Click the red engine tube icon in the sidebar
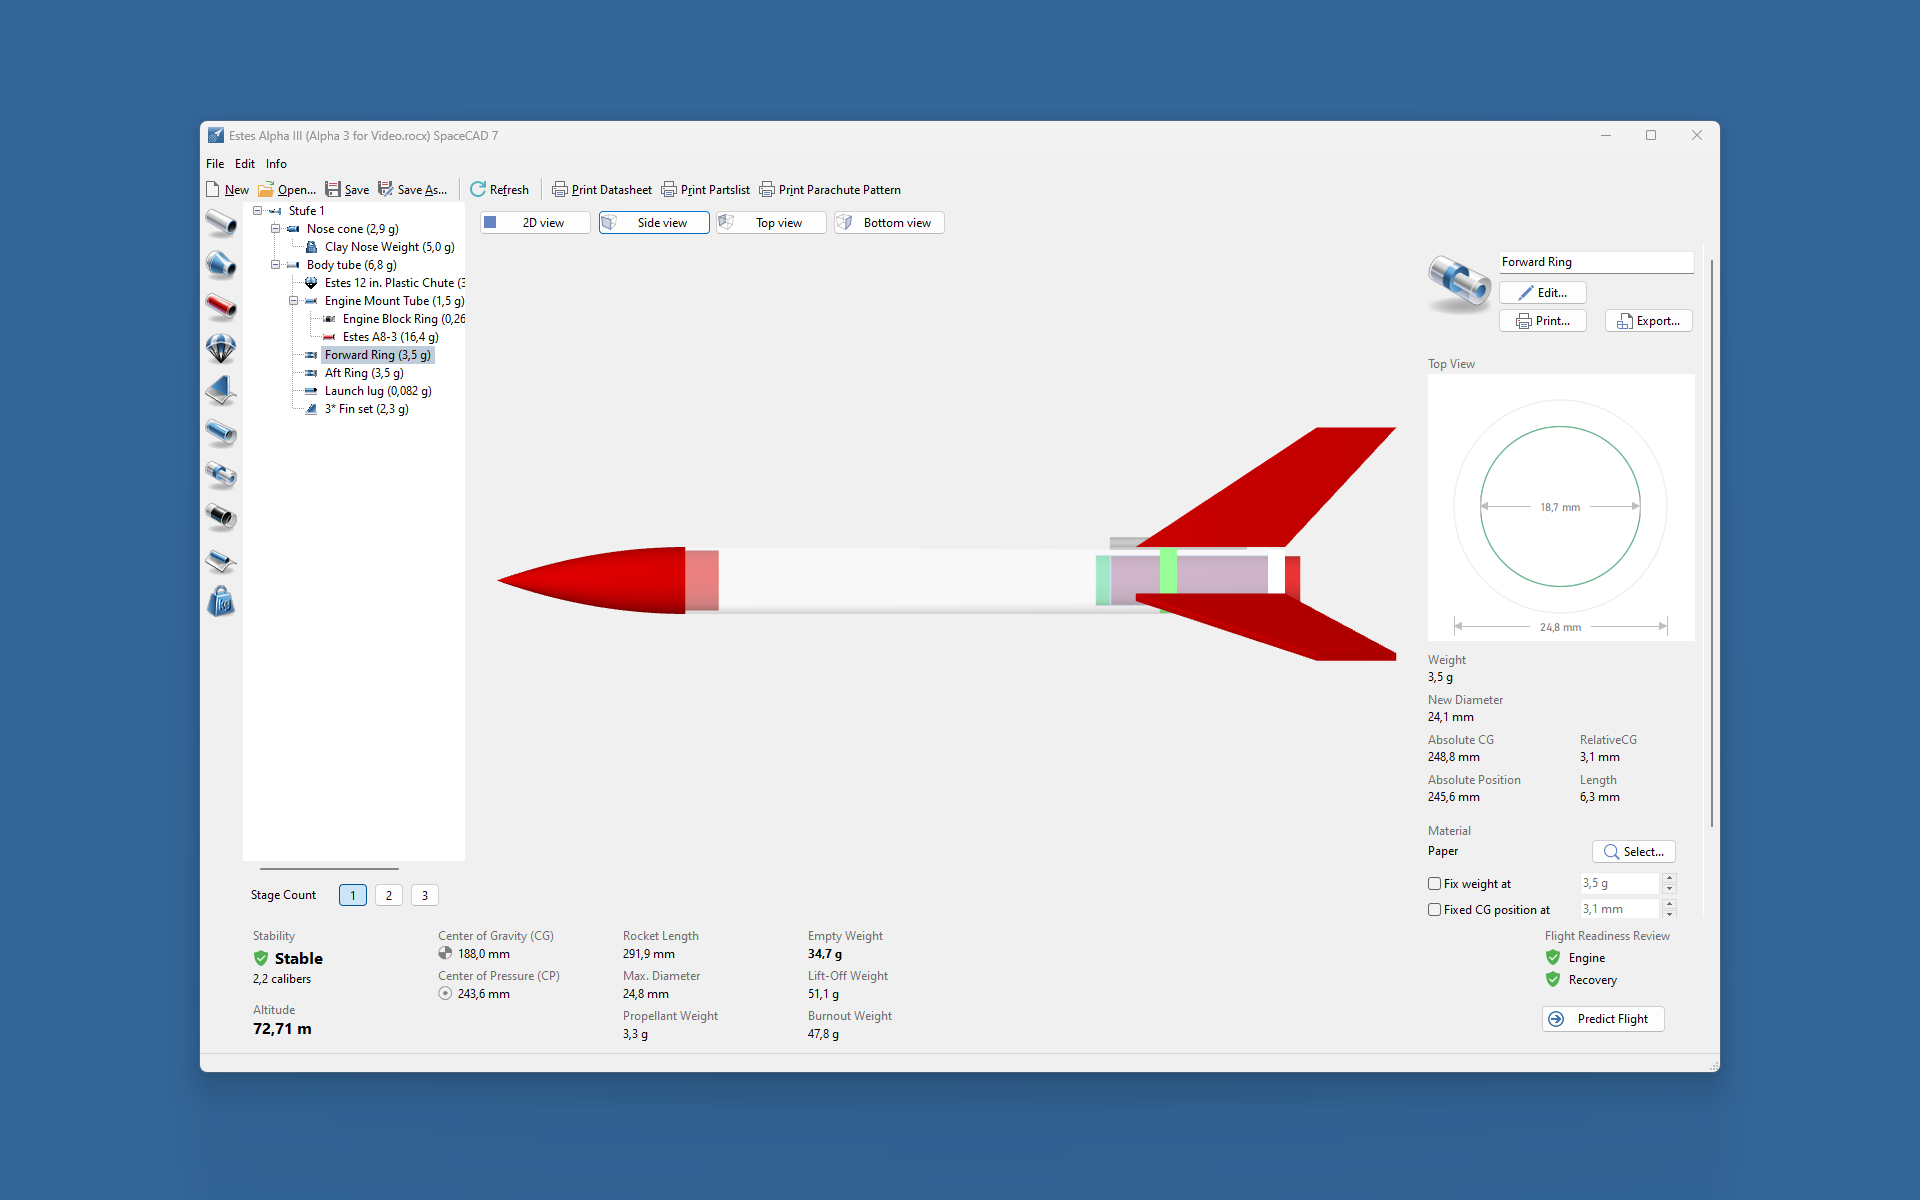The image size is (1920, 1200). point(221,306)
